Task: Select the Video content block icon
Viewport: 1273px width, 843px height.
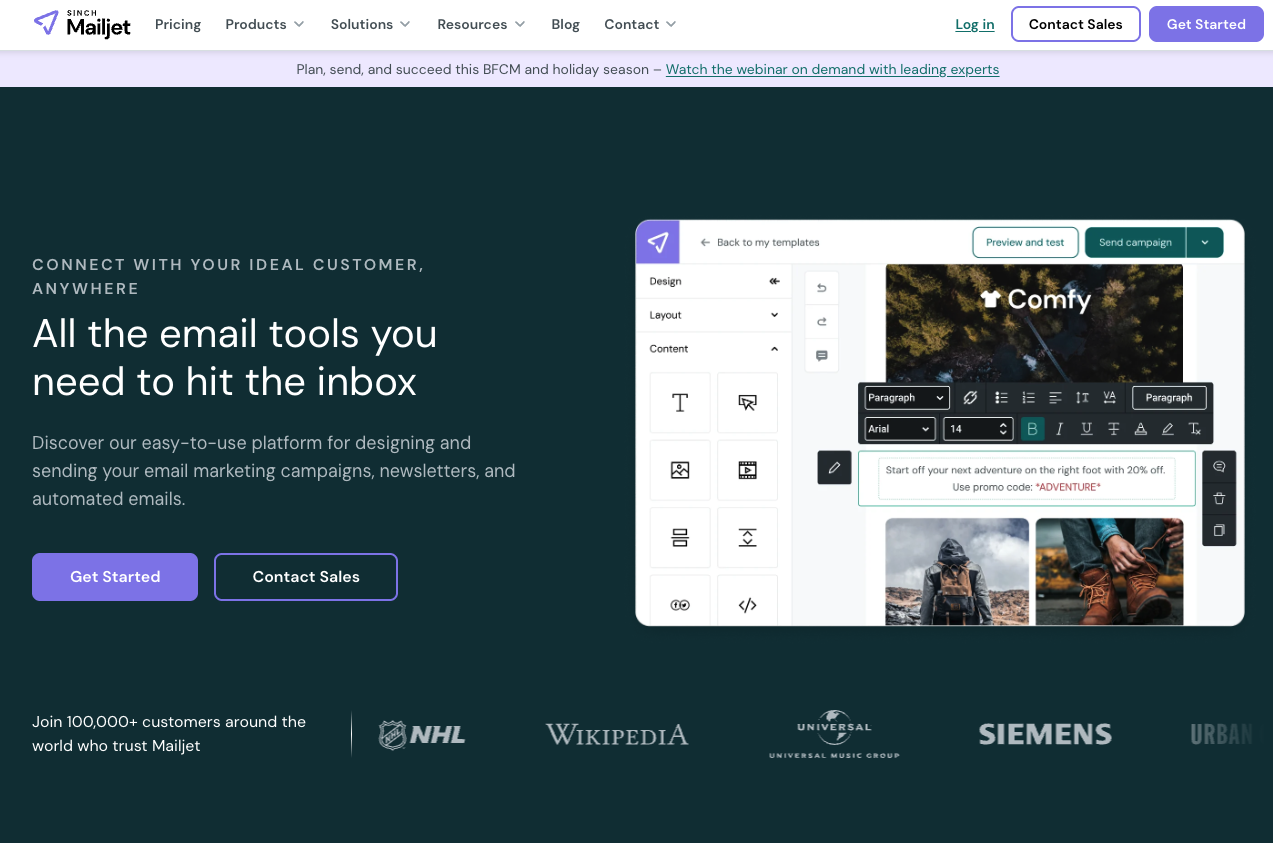Action: tap(747, 470)
